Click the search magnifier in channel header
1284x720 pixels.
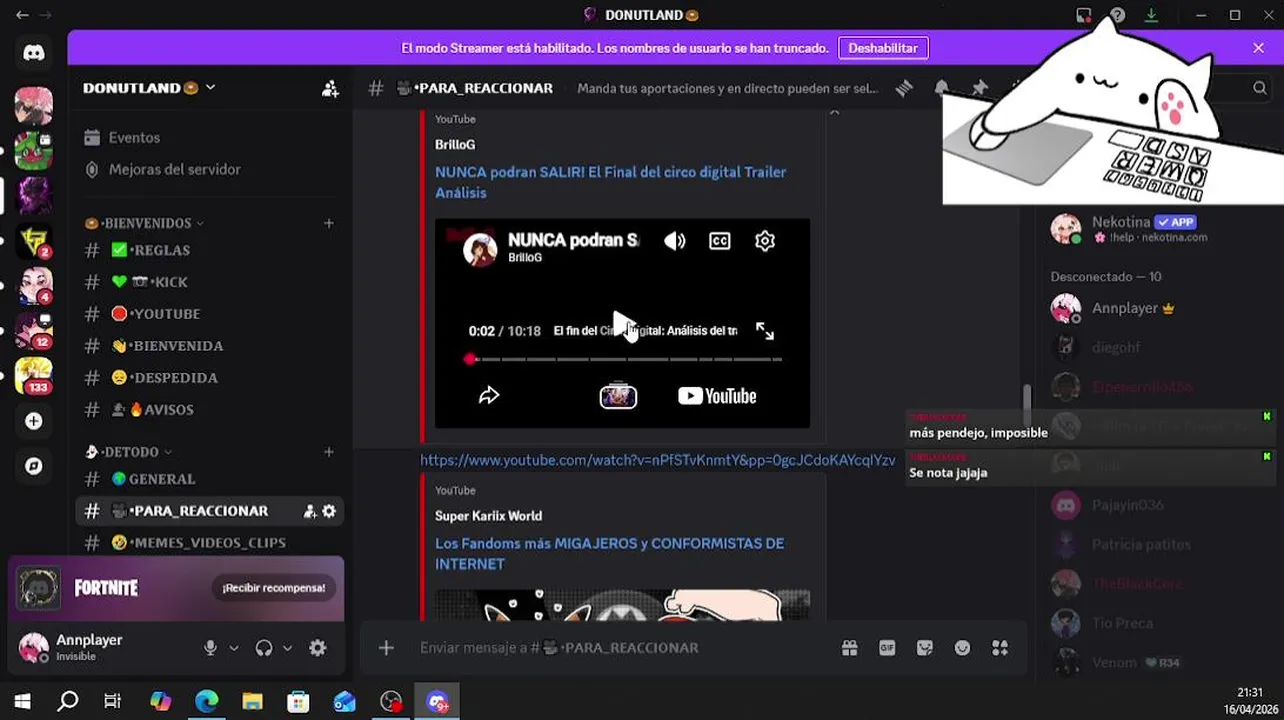tap(1260, 88)
